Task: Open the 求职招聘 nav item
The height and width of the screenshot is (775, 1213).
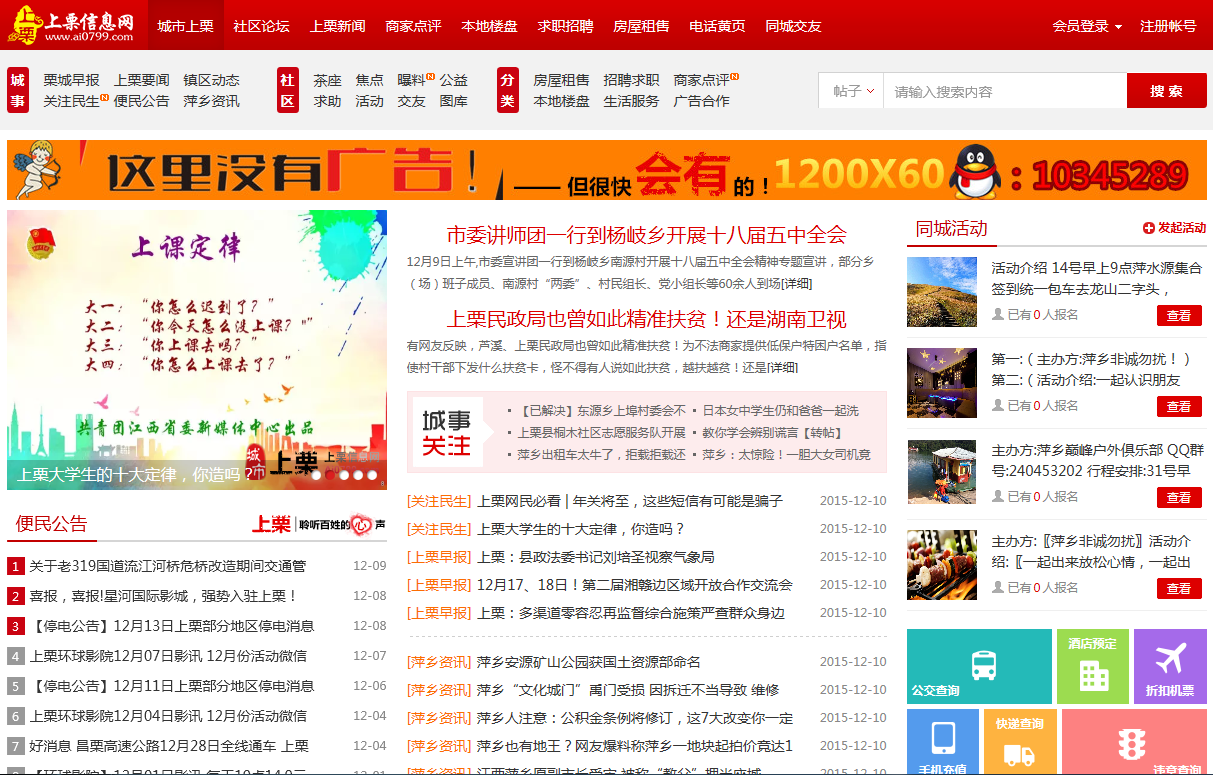Action: tap(566, 26)
